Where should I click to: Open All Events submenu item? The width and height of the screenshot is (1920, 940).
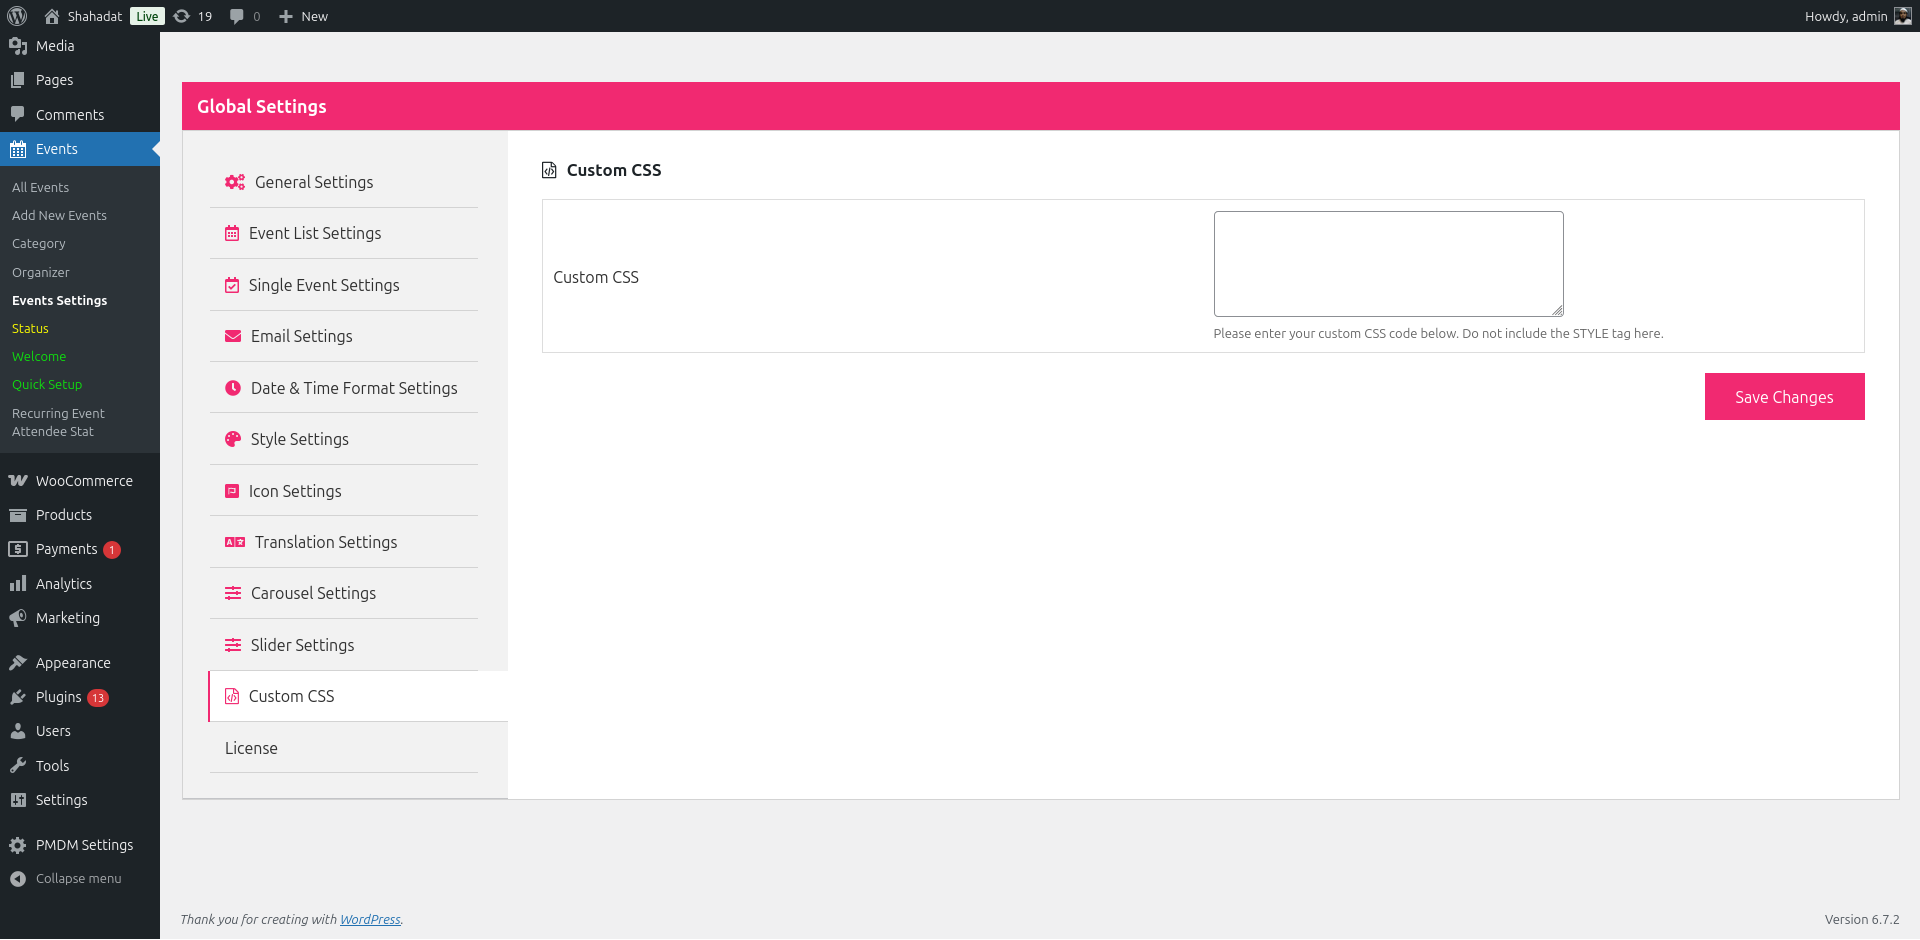pos(40,187)
